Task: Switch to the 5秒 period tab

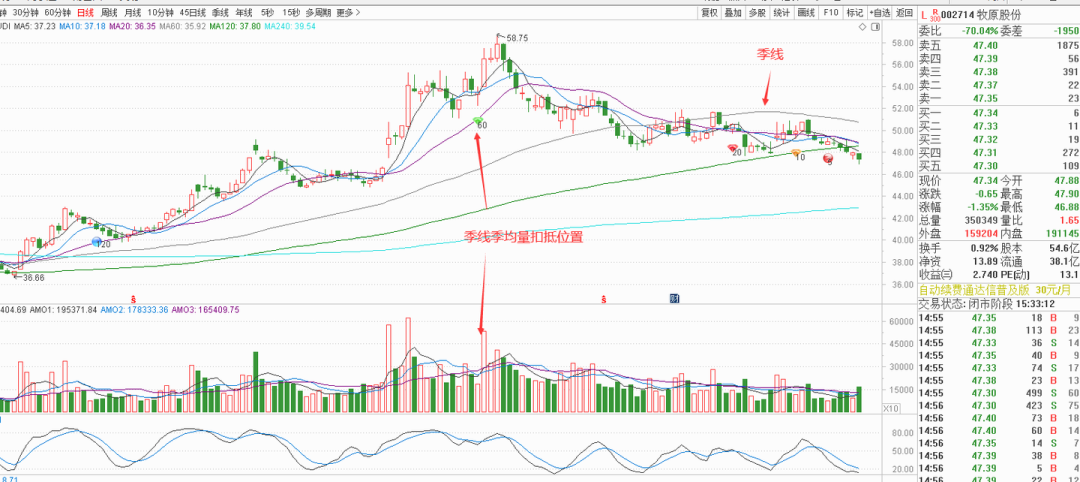Action: click(267, 13)
